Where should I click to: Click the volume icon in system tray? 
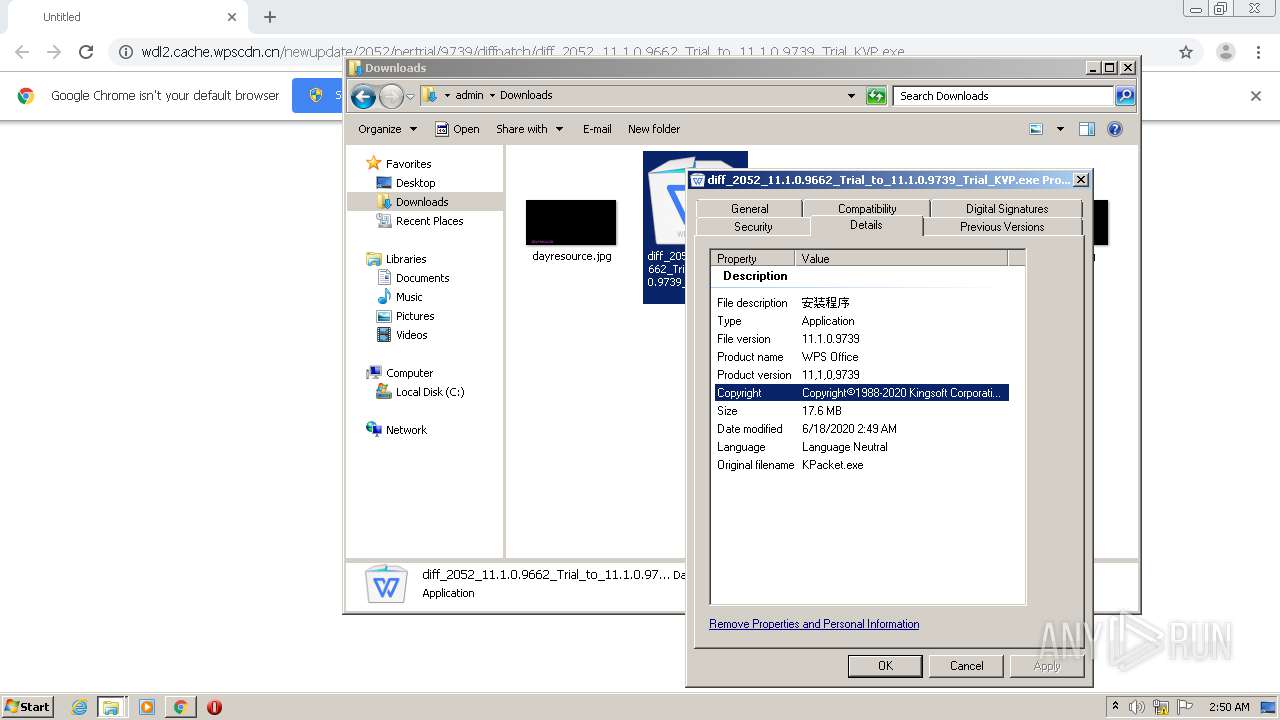(x=1137, y=707)
